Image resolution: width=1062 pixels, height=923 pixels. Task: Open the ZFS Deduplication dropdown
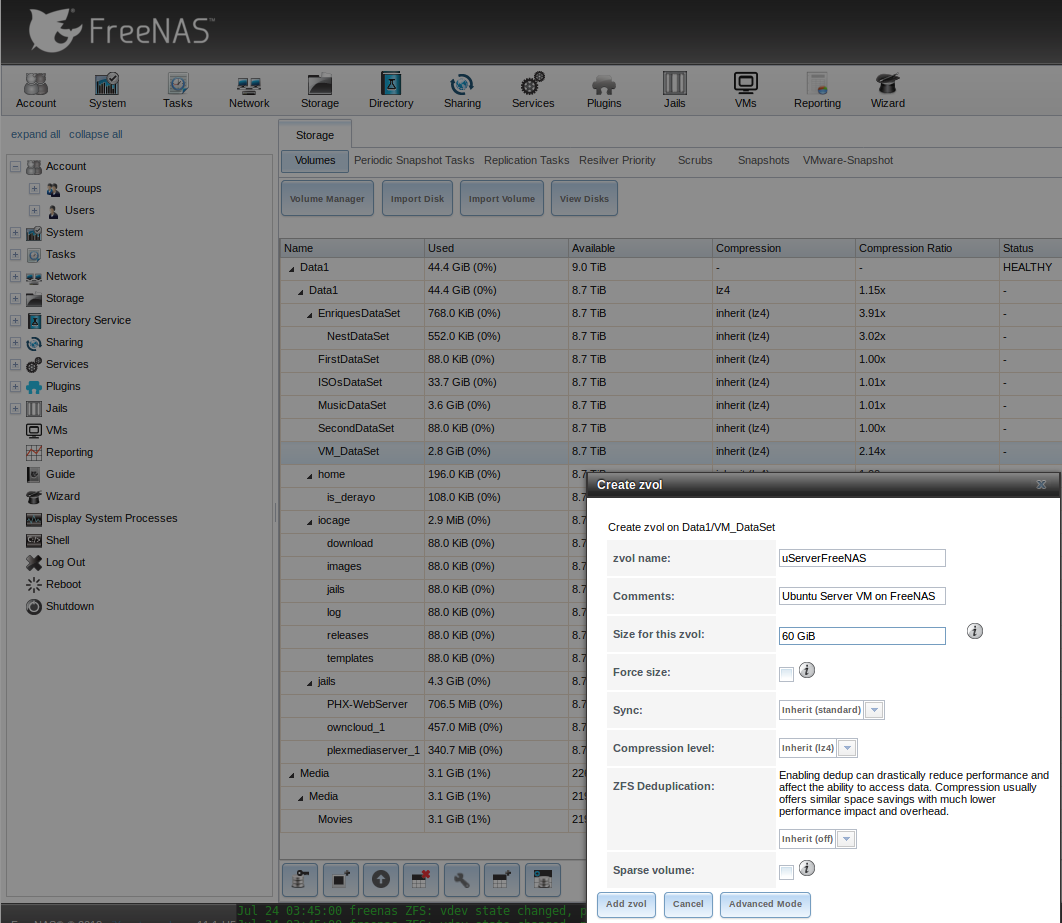pos(817,838)
